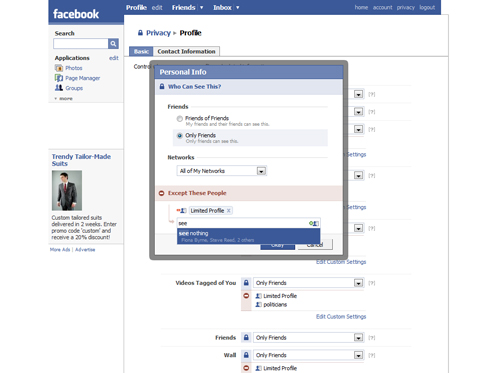The width and height of the screenshot is (500, 373).
Task: Open Profile in top navigation
Action: [x=136, y=7]
